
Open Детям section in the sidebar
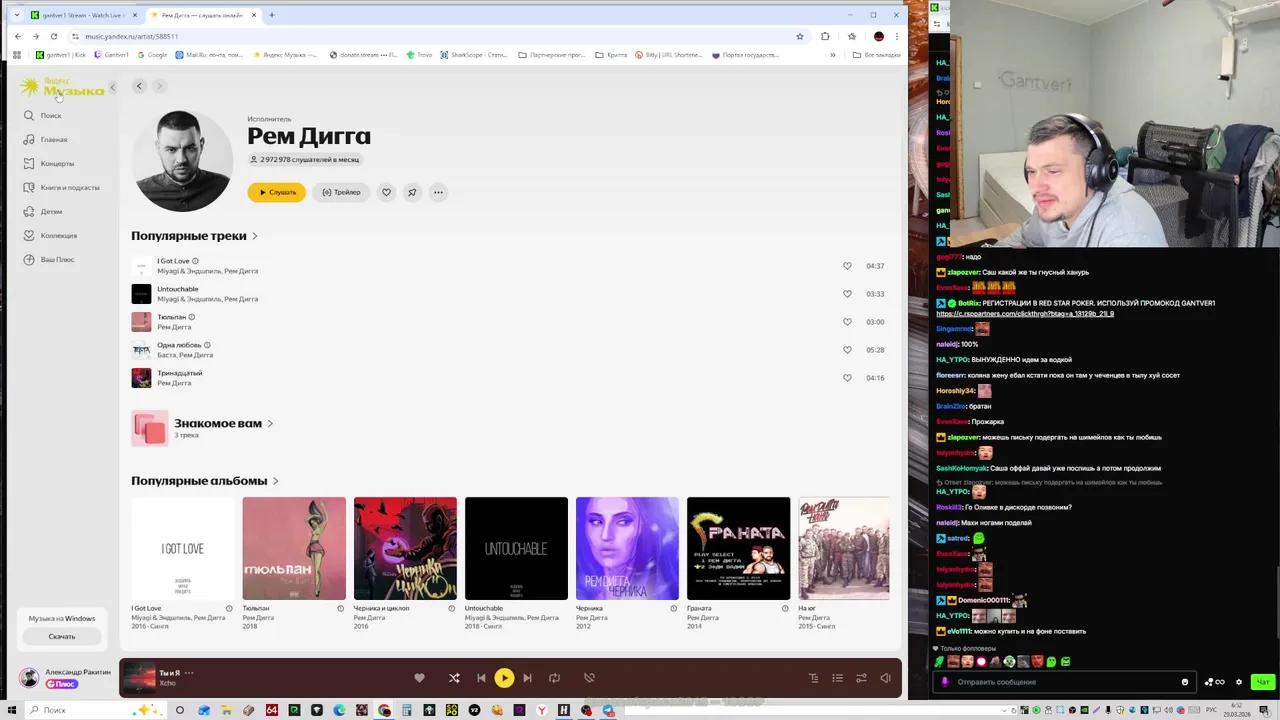(x=43, y=212)
